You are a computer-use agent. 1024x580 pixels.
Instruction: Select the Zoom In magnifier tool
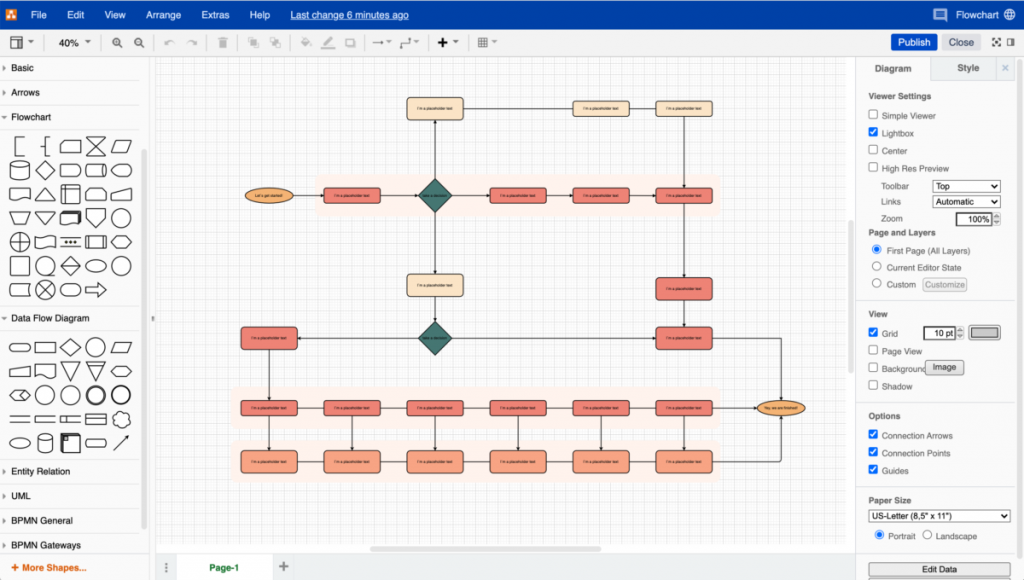coord(117,42)
